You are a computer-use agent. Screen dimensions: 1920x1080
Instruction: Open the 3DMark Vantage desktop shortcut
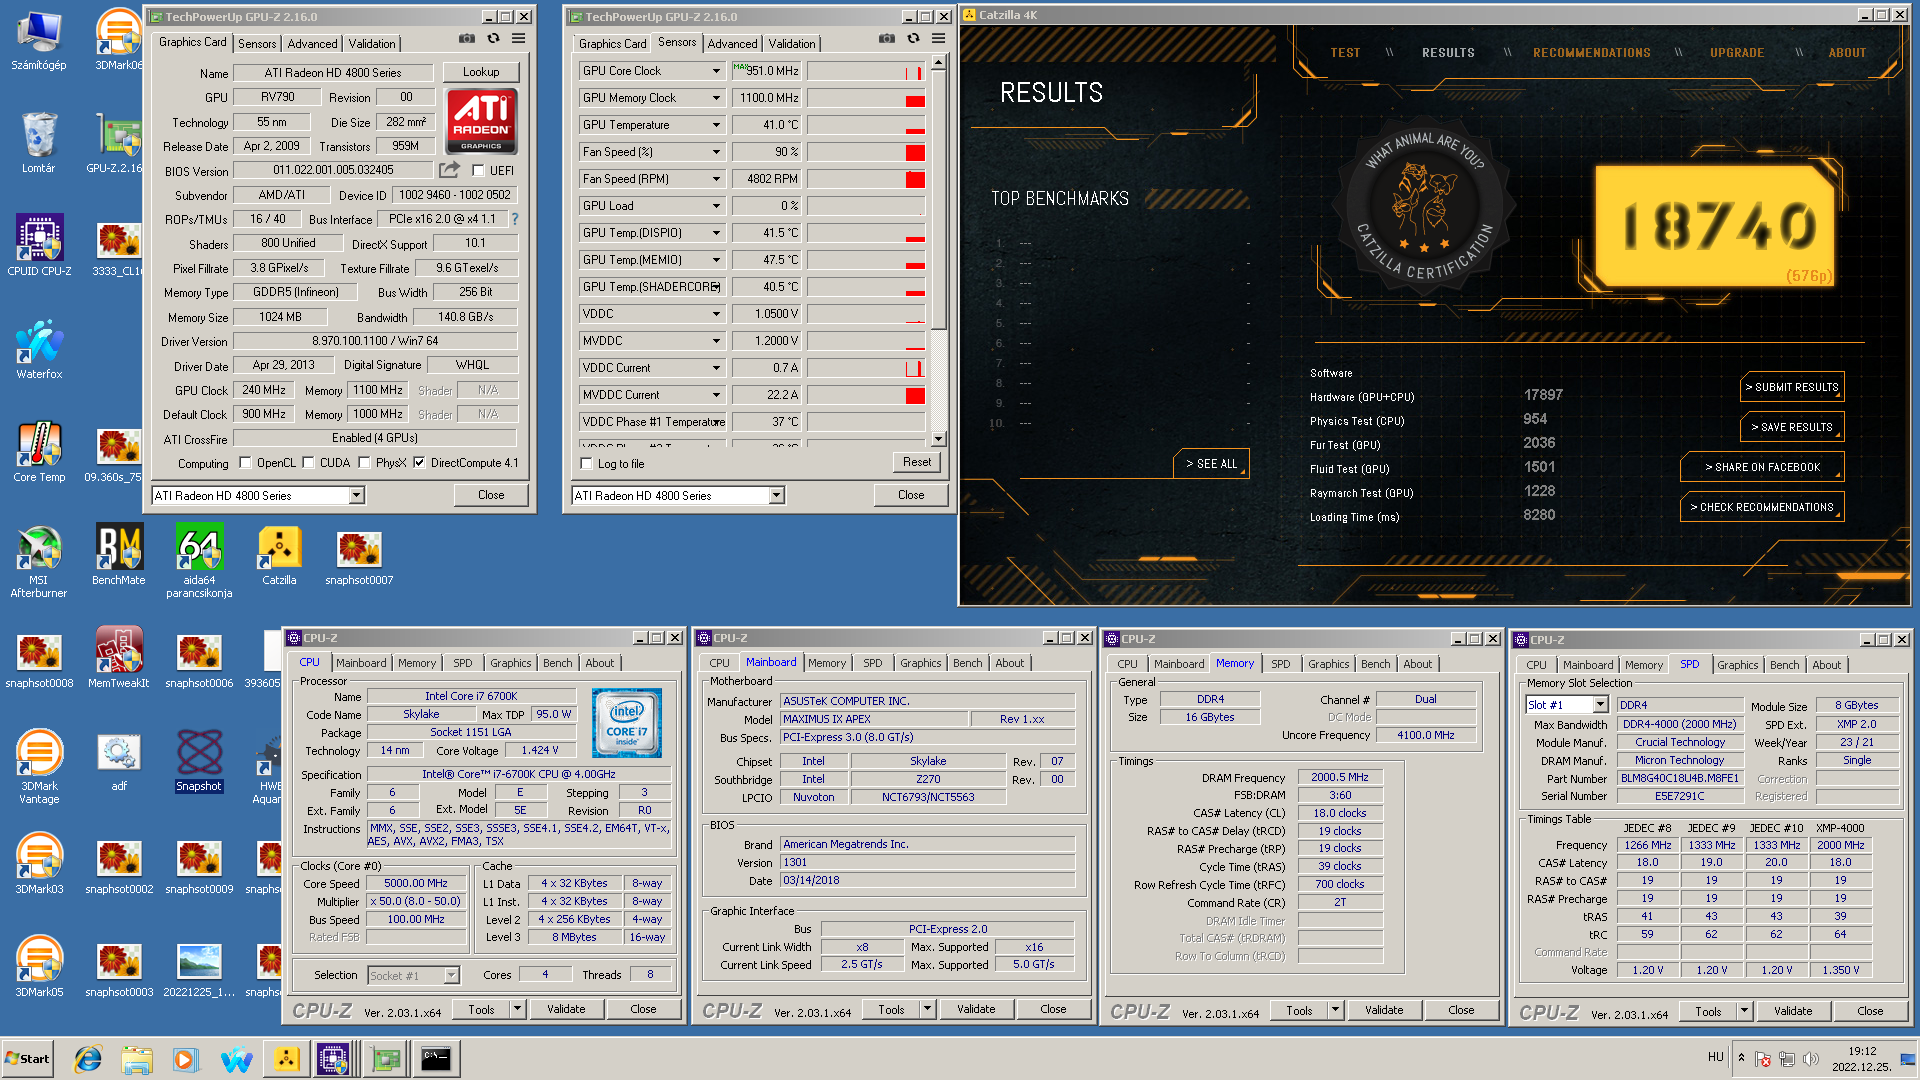(x=39, y=768)
